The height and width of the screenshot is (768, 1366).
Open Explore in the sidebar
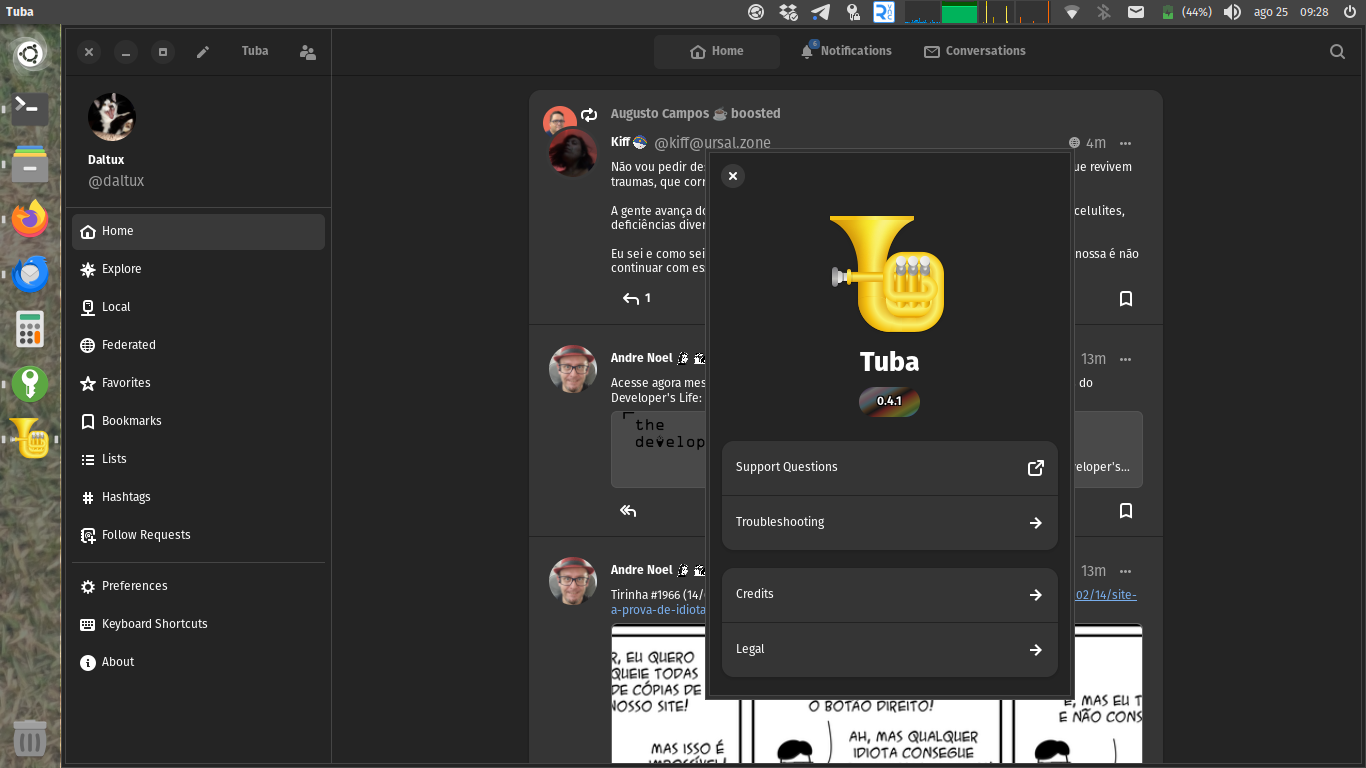pyautogui.click(x=121, y=269)
